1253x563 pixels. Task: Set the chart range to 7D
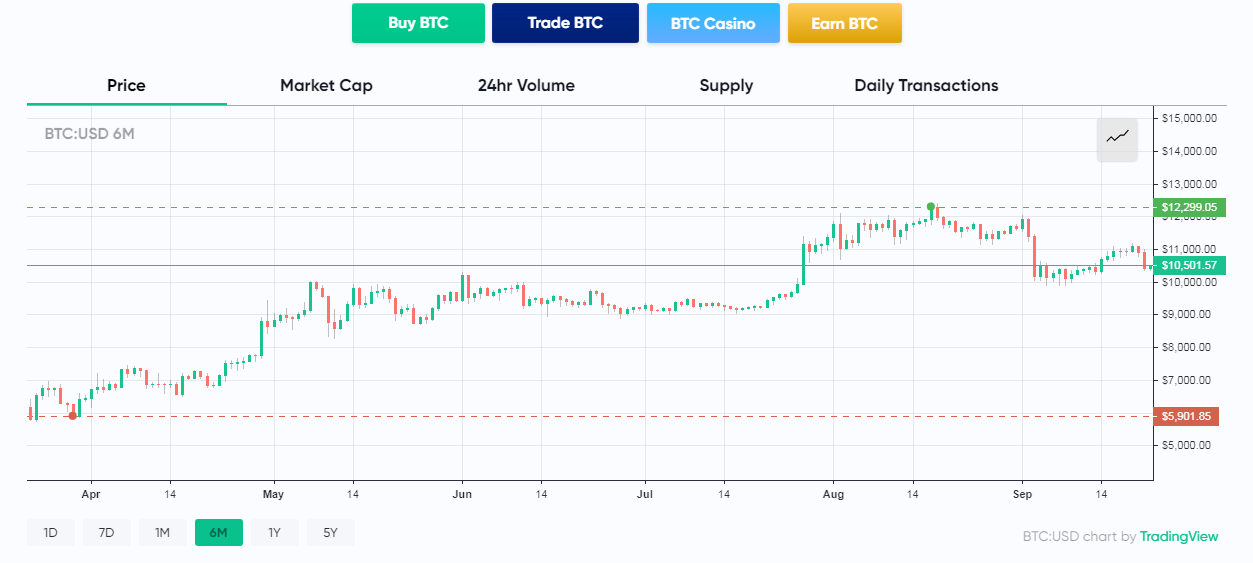point(106,533)
